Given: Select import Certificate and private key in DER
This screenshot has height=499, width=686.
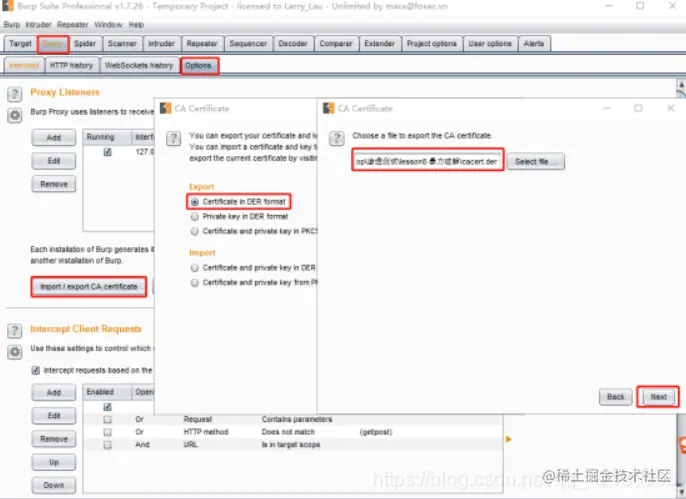Looking at the screenshot, I should 195,268.
